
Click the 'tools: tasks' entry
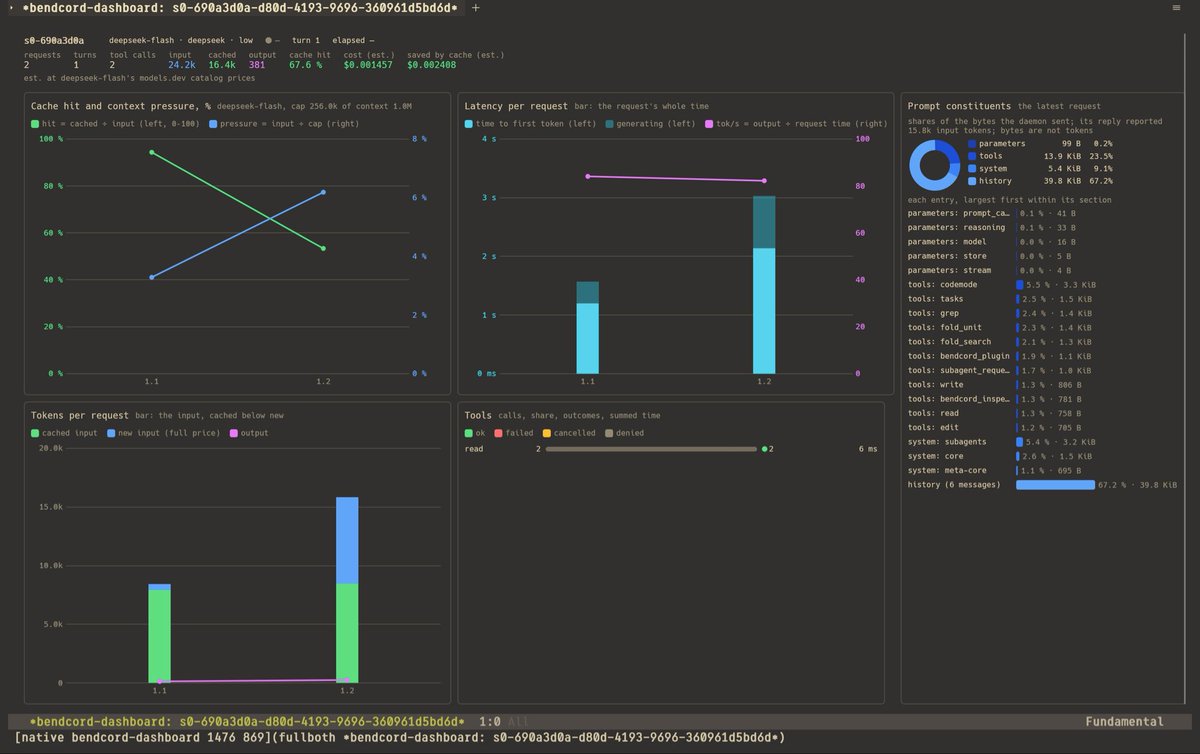click(936, 299)
